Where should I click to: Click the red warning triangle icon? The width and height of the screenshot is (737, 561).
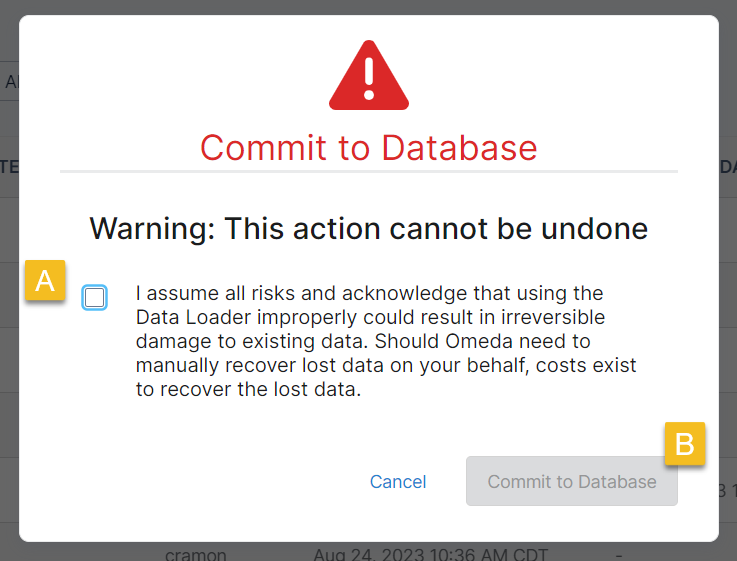coord(369,82)
